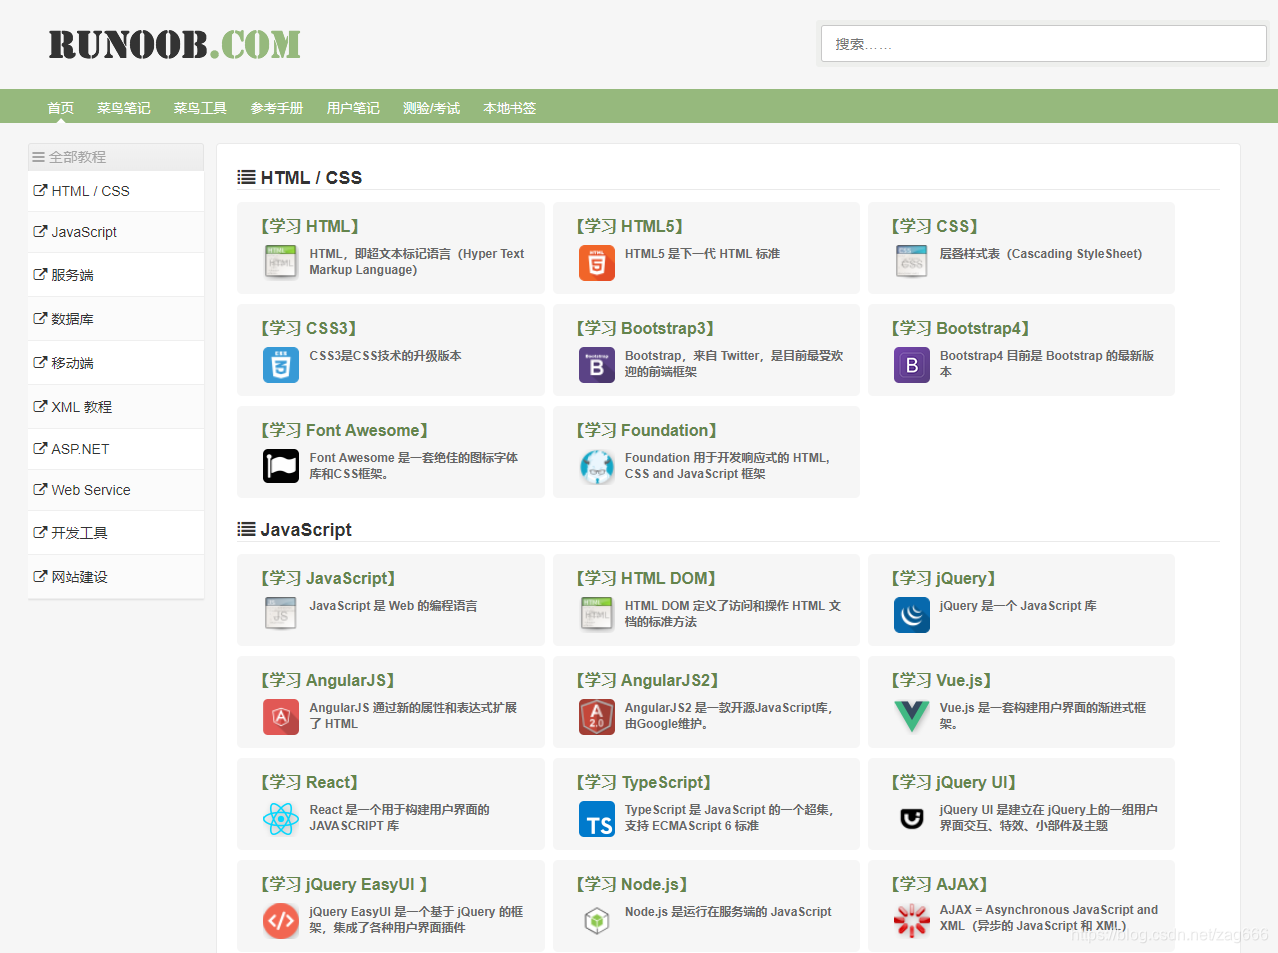The height and width of the screenshot is (953, 1278).
Task: Click the React atom icon
Action: [x=281, y=819]
